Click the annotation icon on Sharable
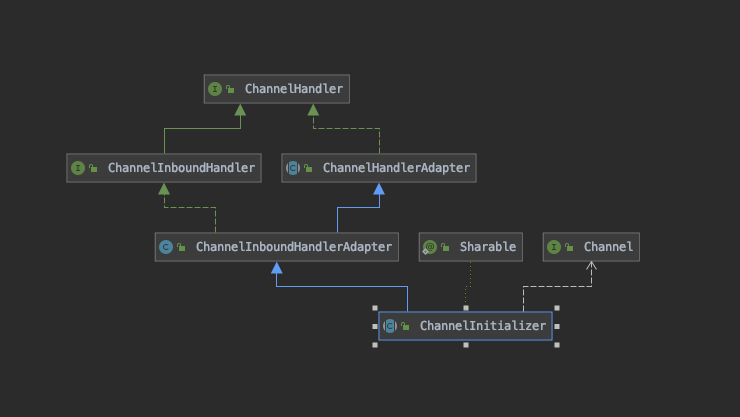The image size is (740, 417). (429, 247)
